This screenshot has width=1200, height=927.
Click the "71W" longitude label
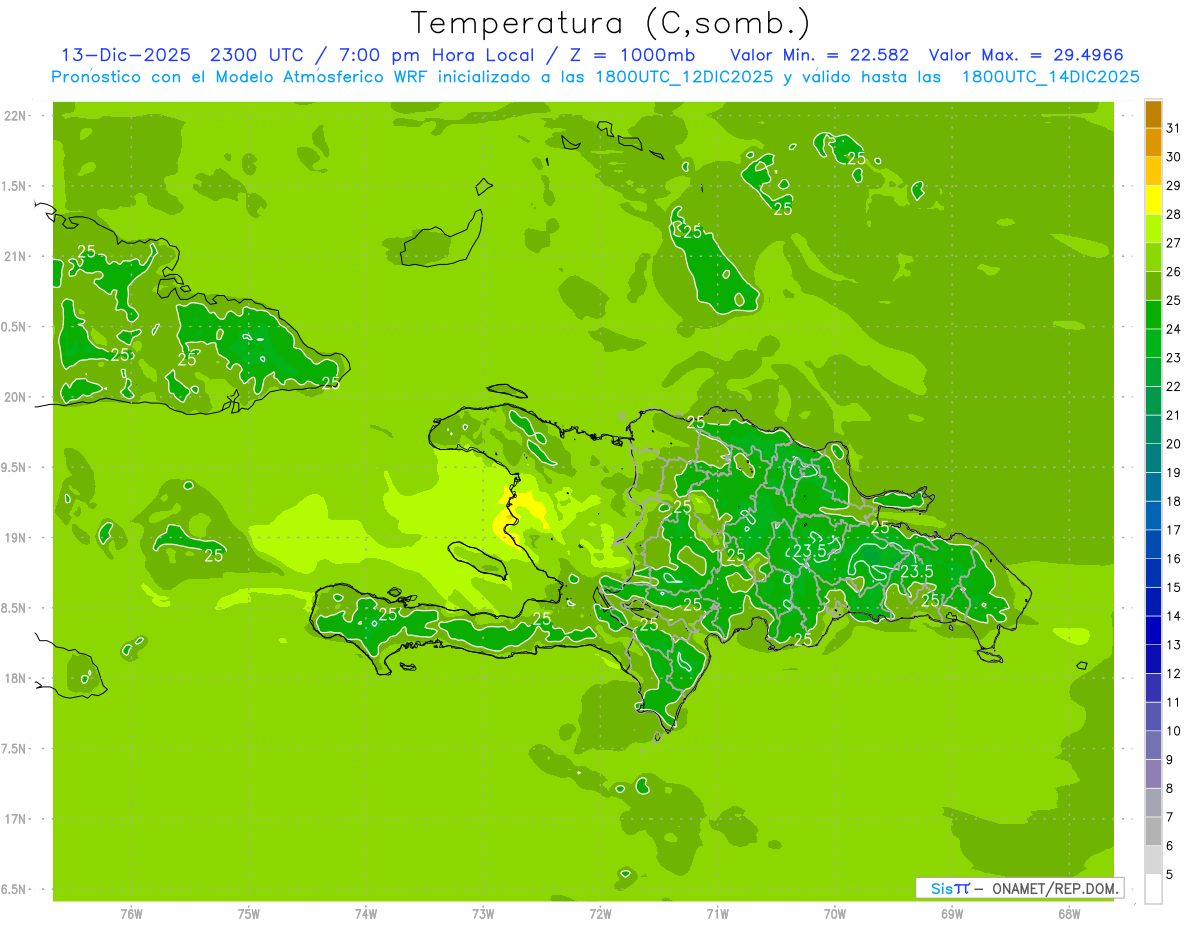click(717, 914)
